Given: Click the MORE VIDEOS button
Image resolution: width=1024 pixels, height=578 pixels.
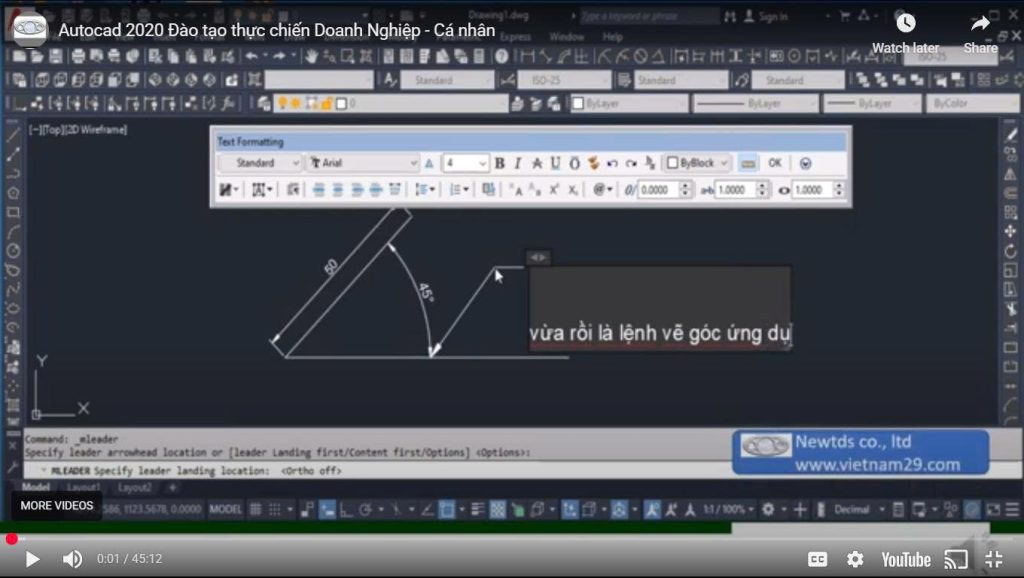Looking at the screenshot, I should click(x=57, y=505).
